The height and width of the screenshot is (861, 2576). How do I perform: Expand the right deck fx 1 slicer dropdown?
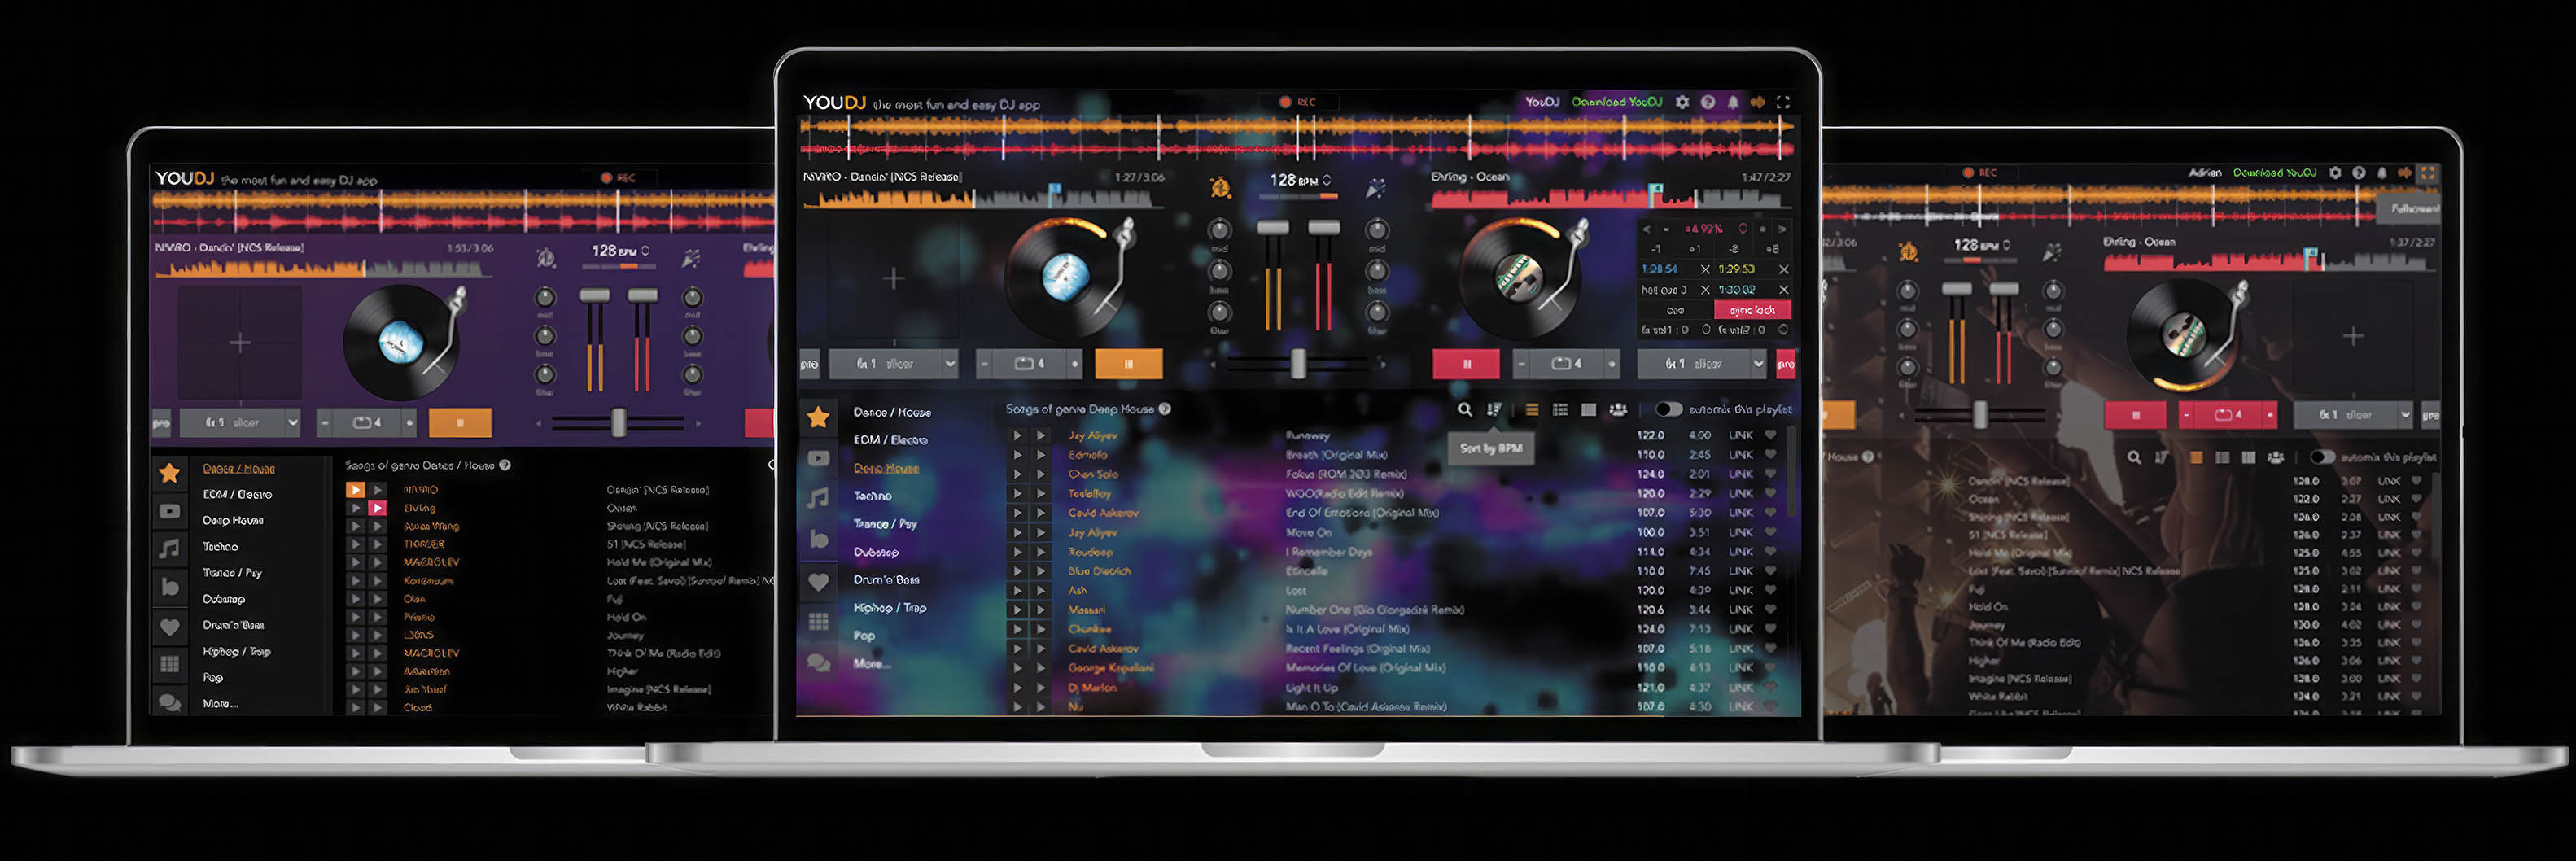1700,363
